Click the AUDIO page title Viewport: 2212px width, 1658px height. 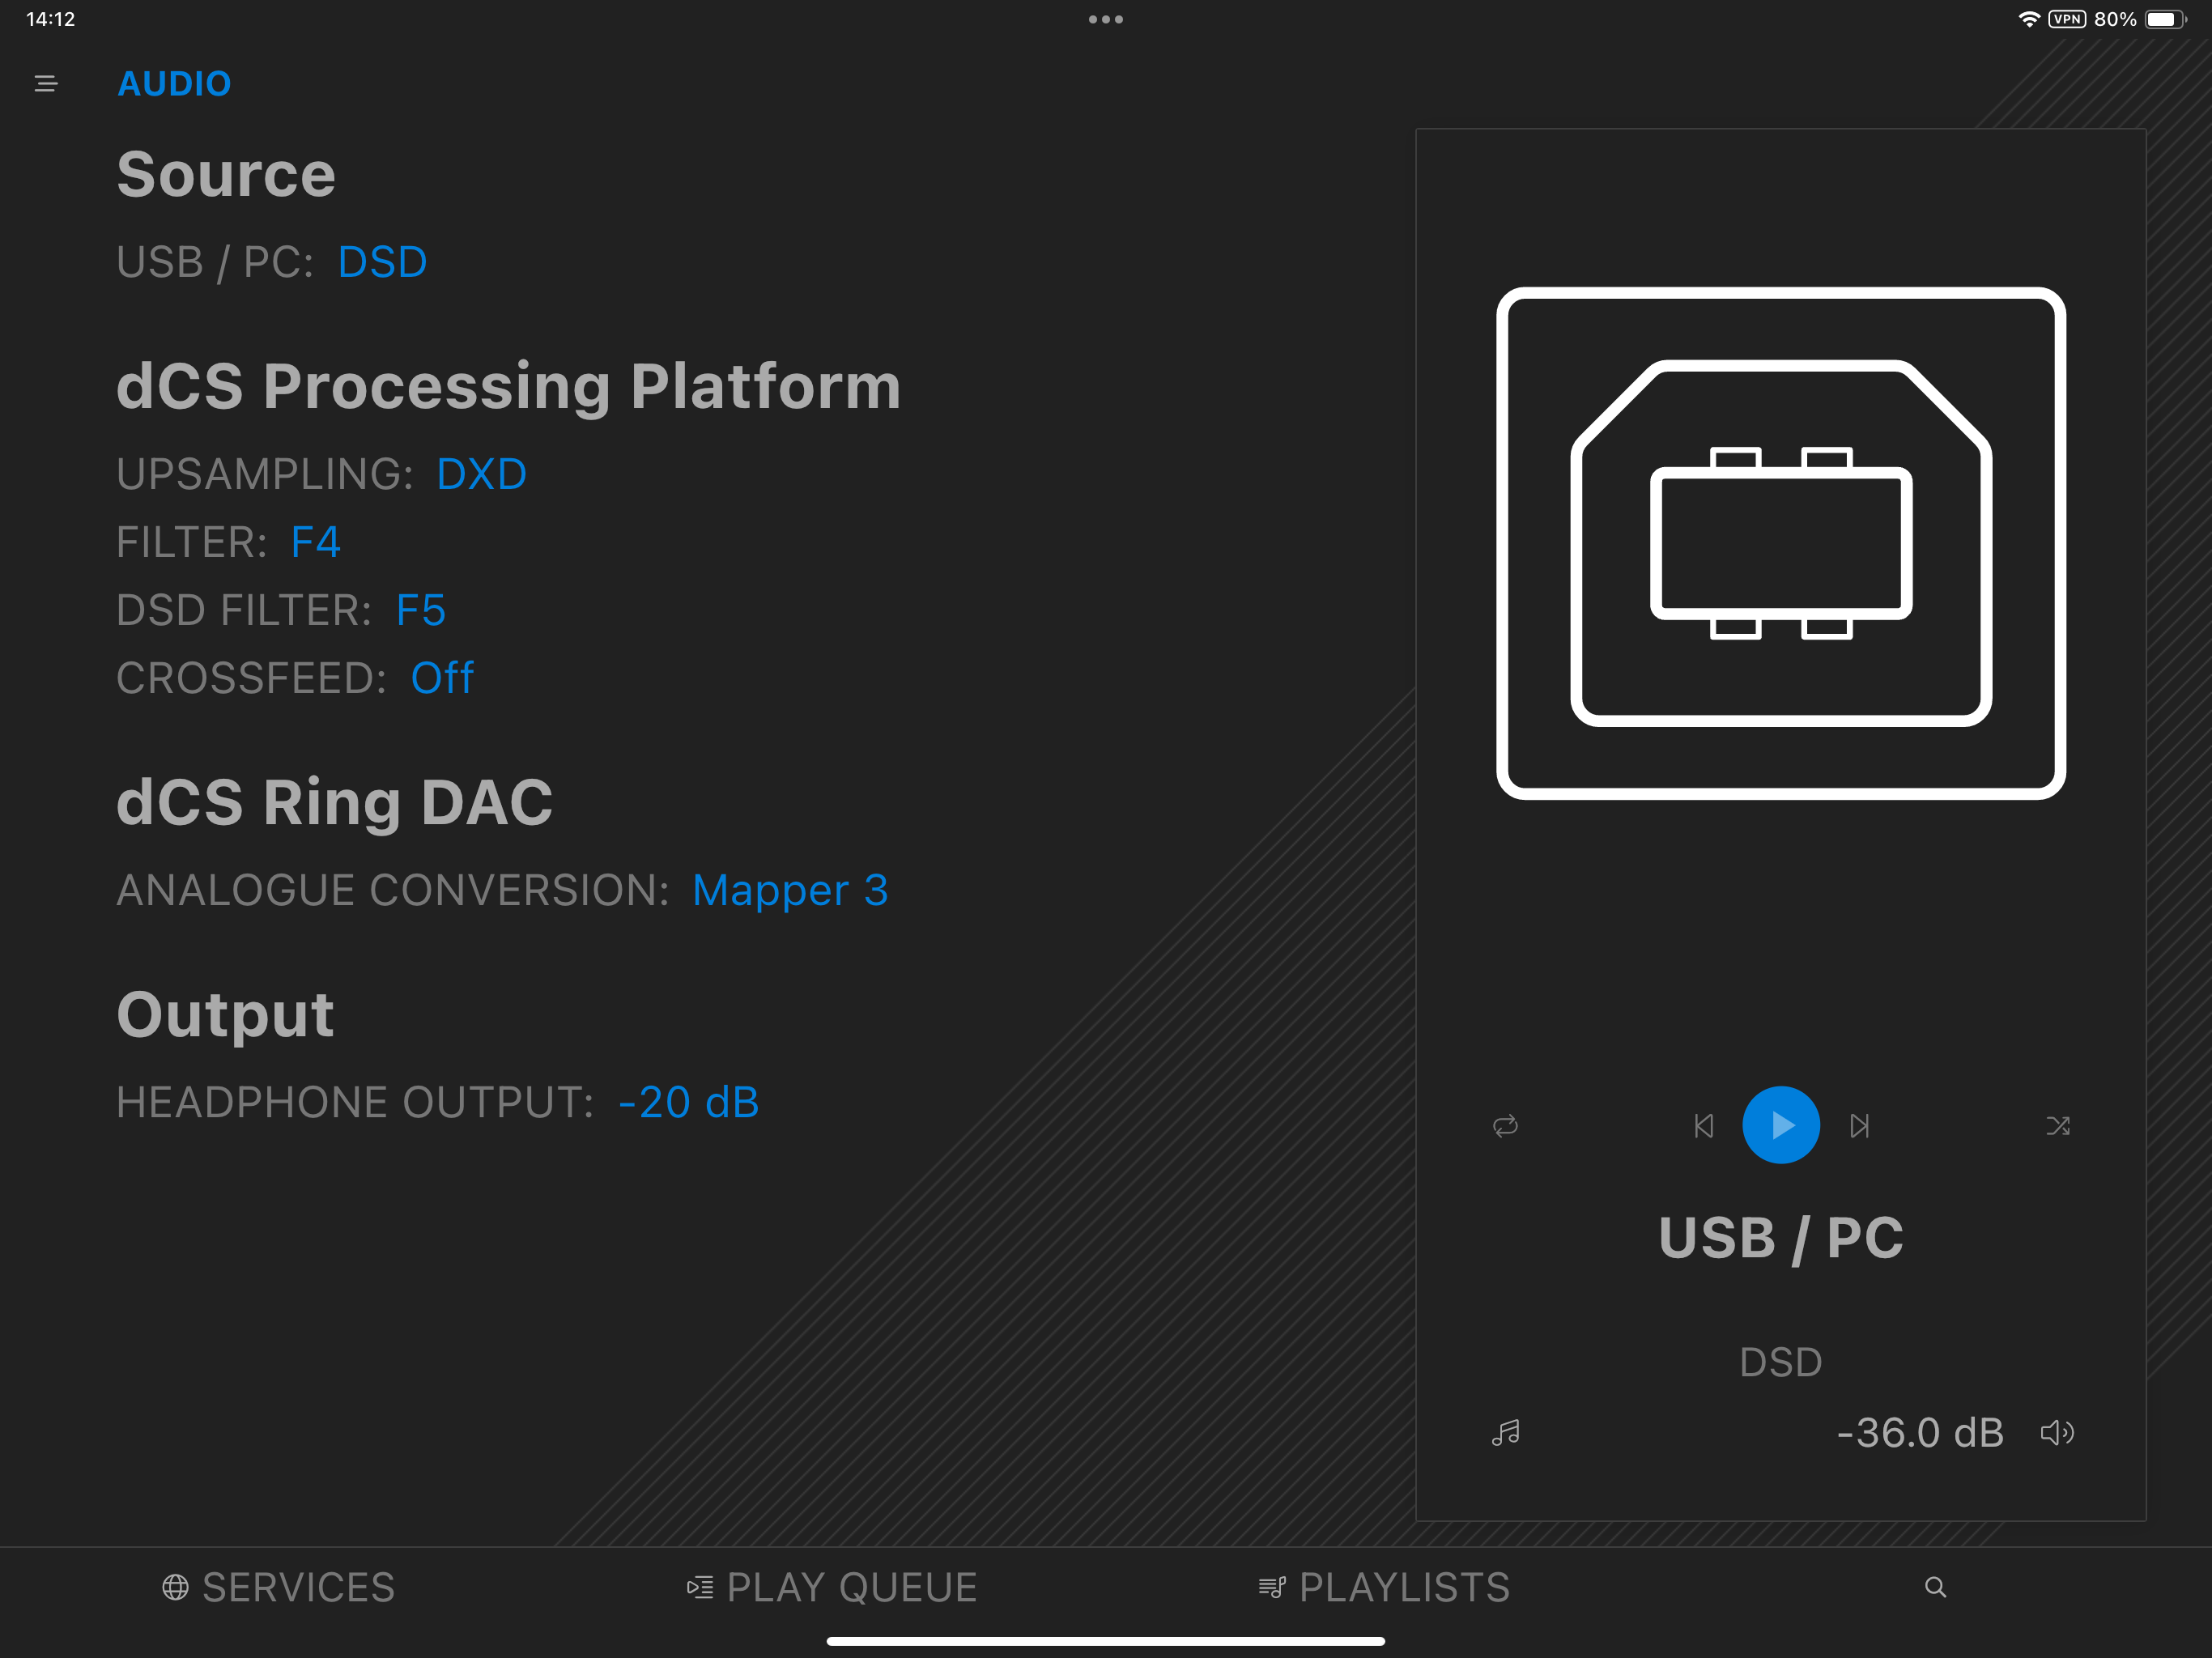click(x=174, y=84)
